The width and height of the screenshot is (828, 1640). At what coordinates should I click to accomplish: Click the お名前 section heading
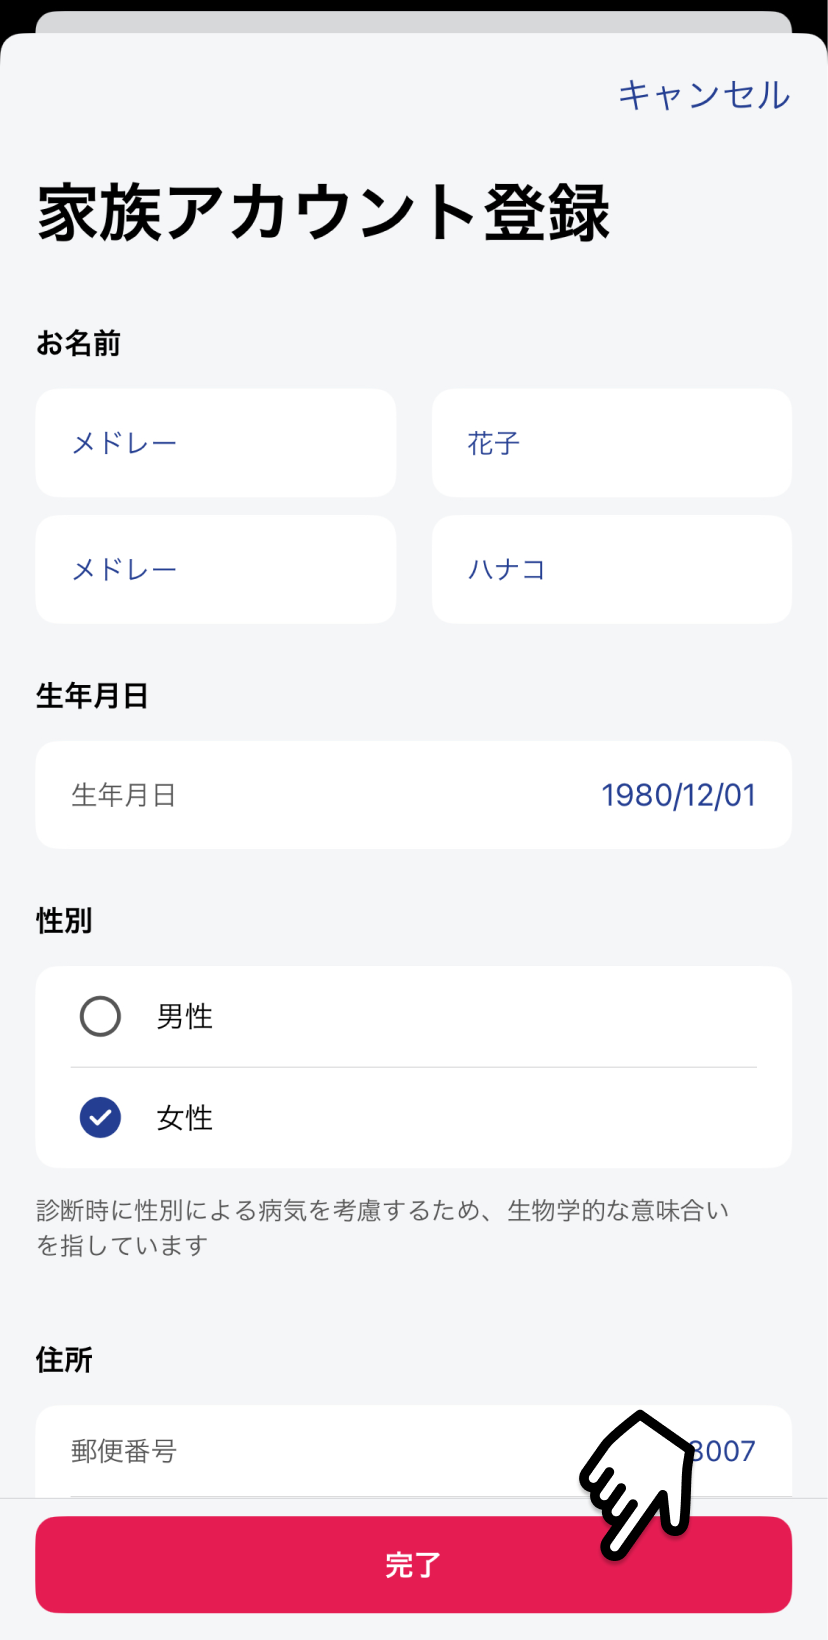tap(78, 344)
